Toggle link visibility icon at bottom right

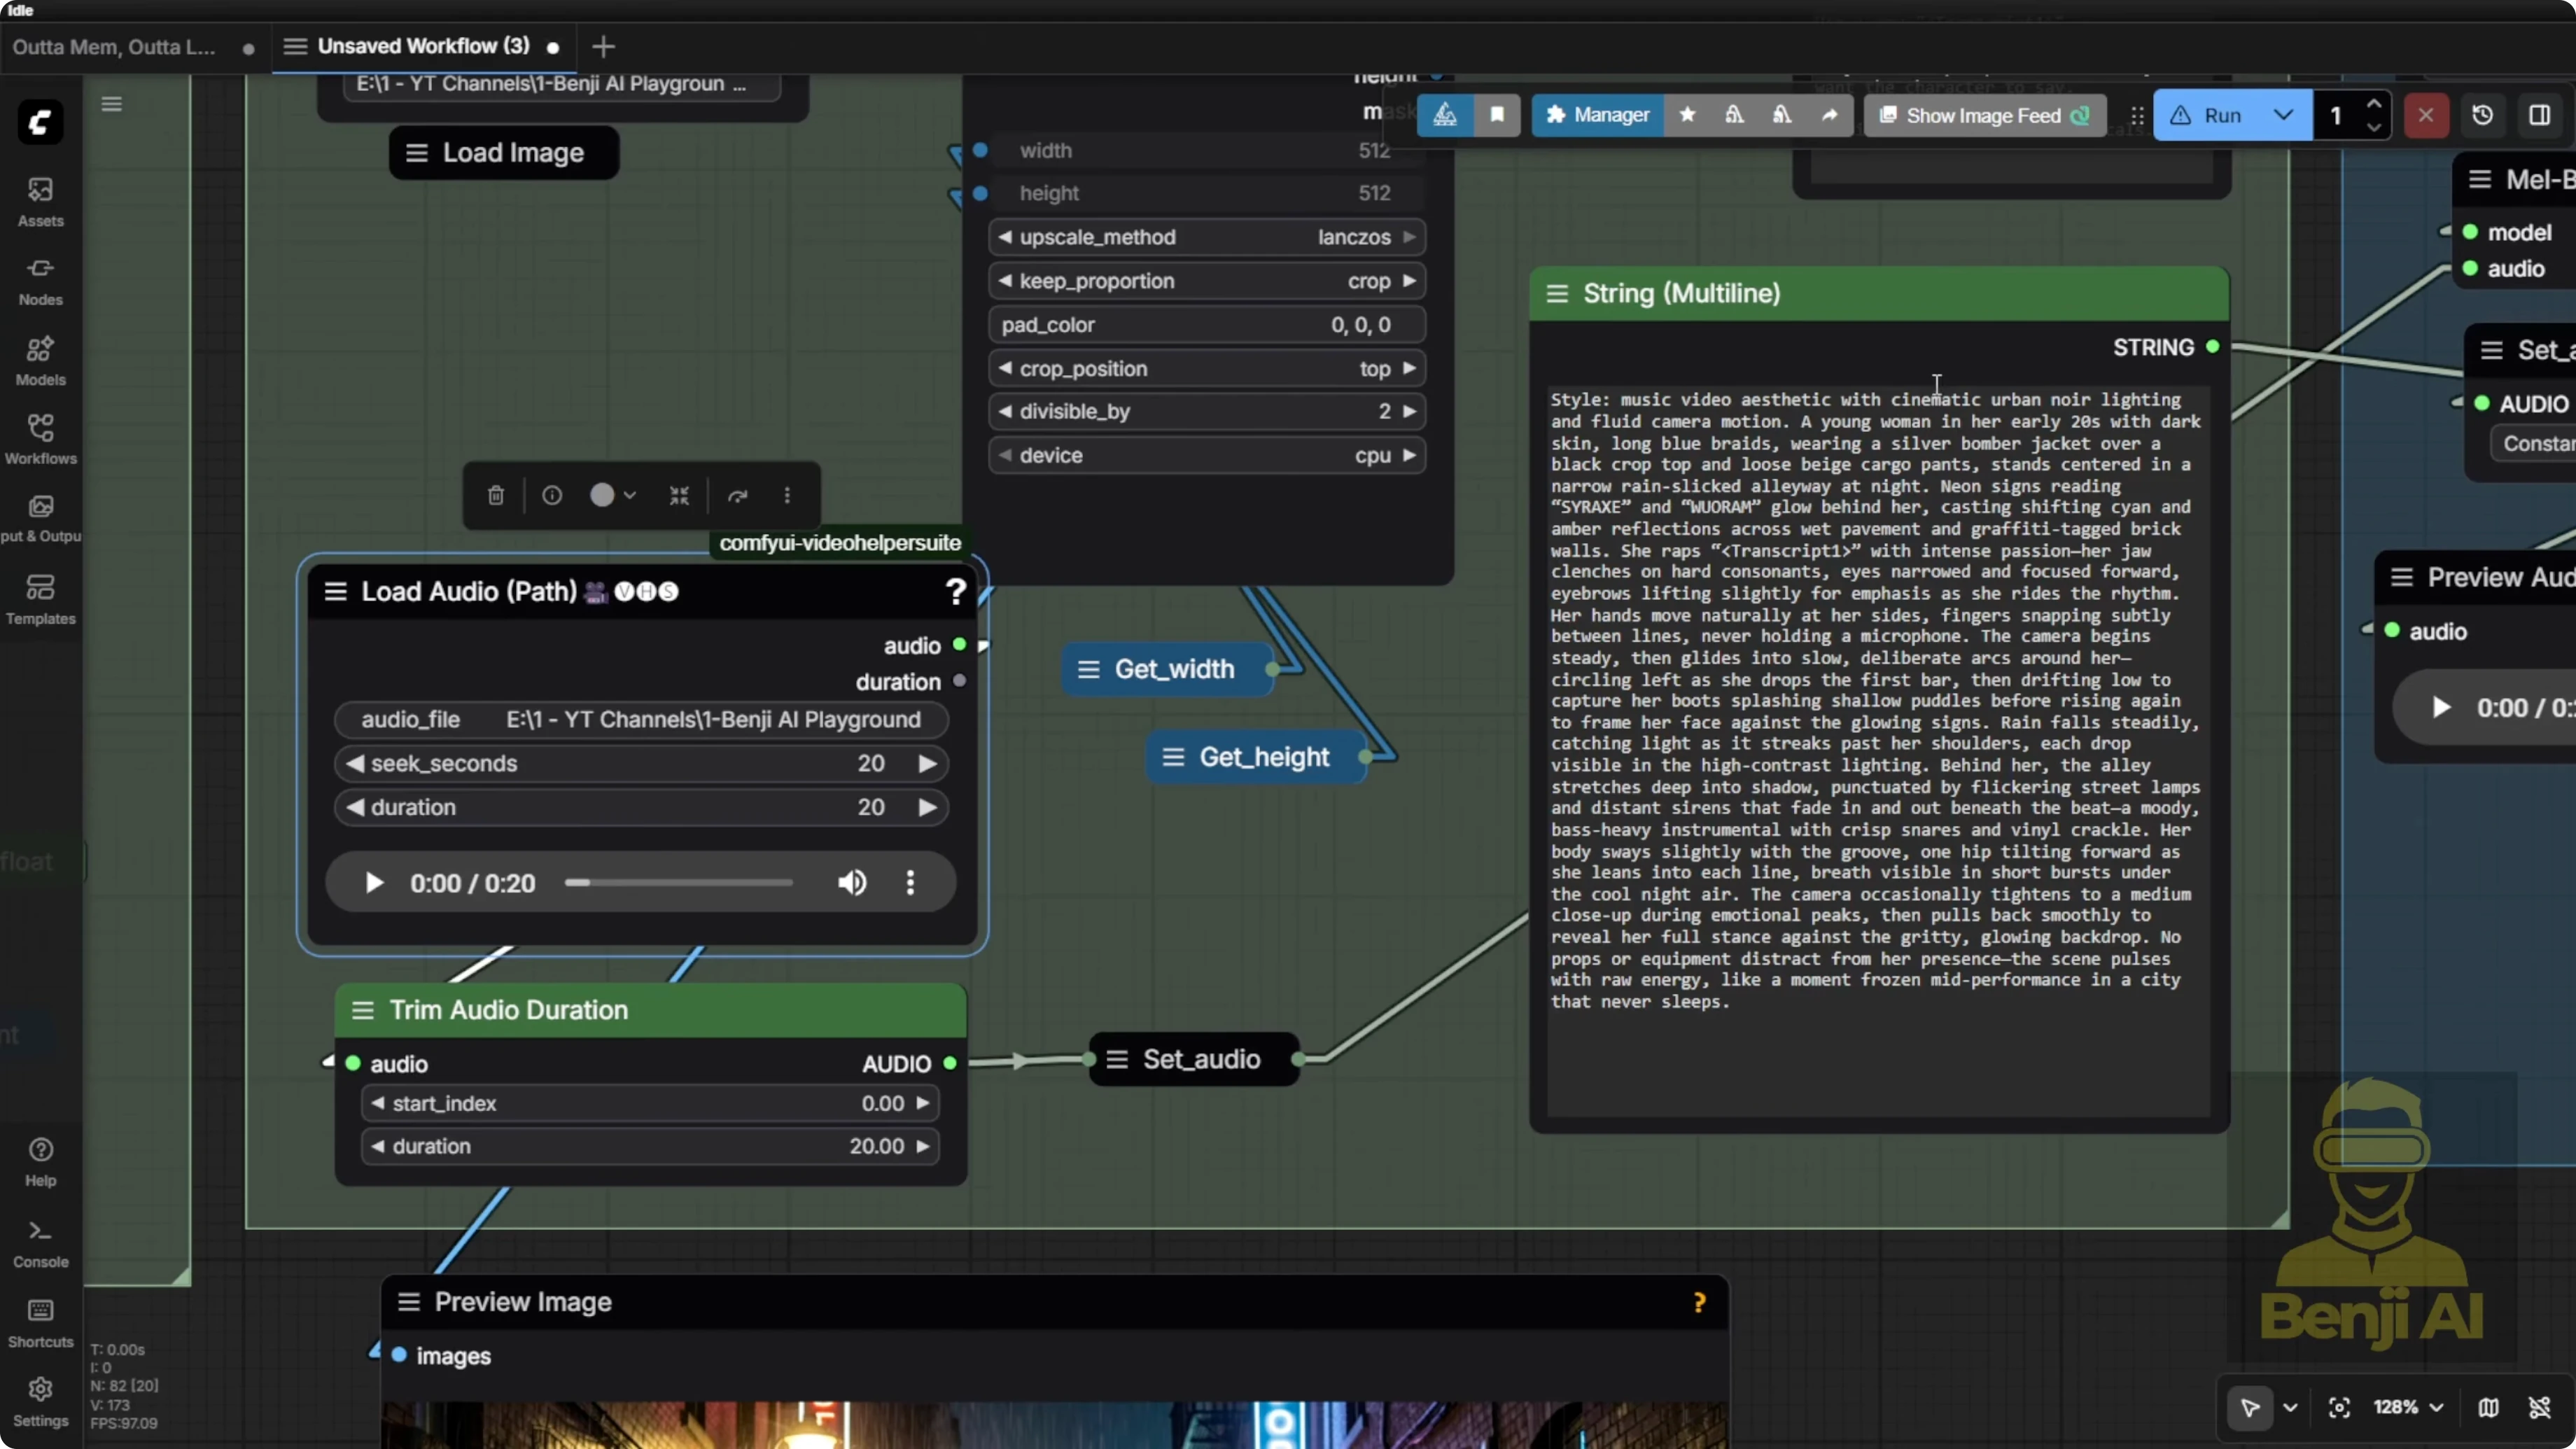click(x=2539, y=1407)
